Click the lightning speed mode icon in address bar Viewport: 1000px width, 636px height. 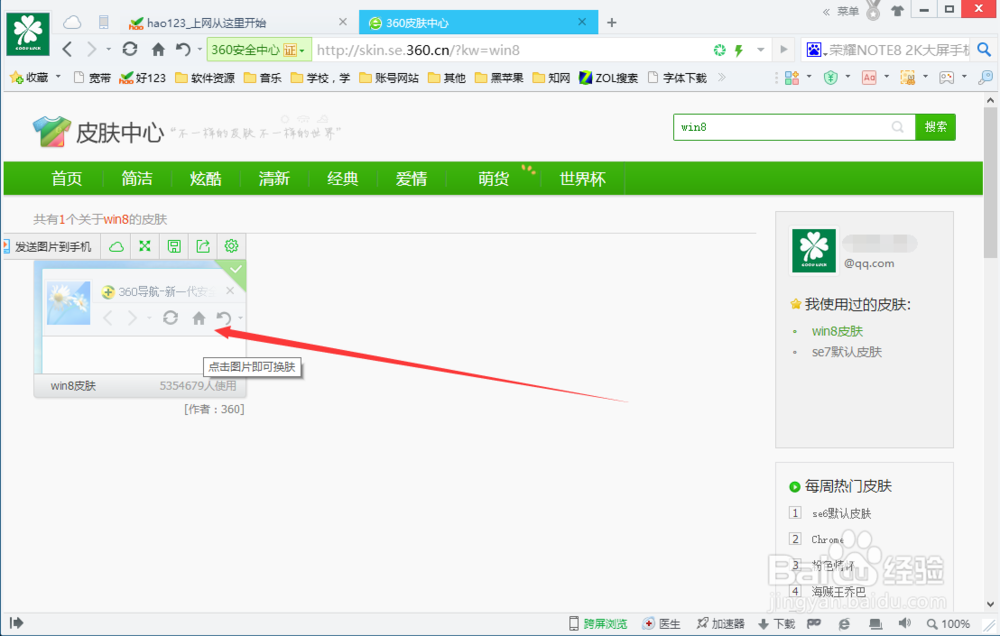739,50
